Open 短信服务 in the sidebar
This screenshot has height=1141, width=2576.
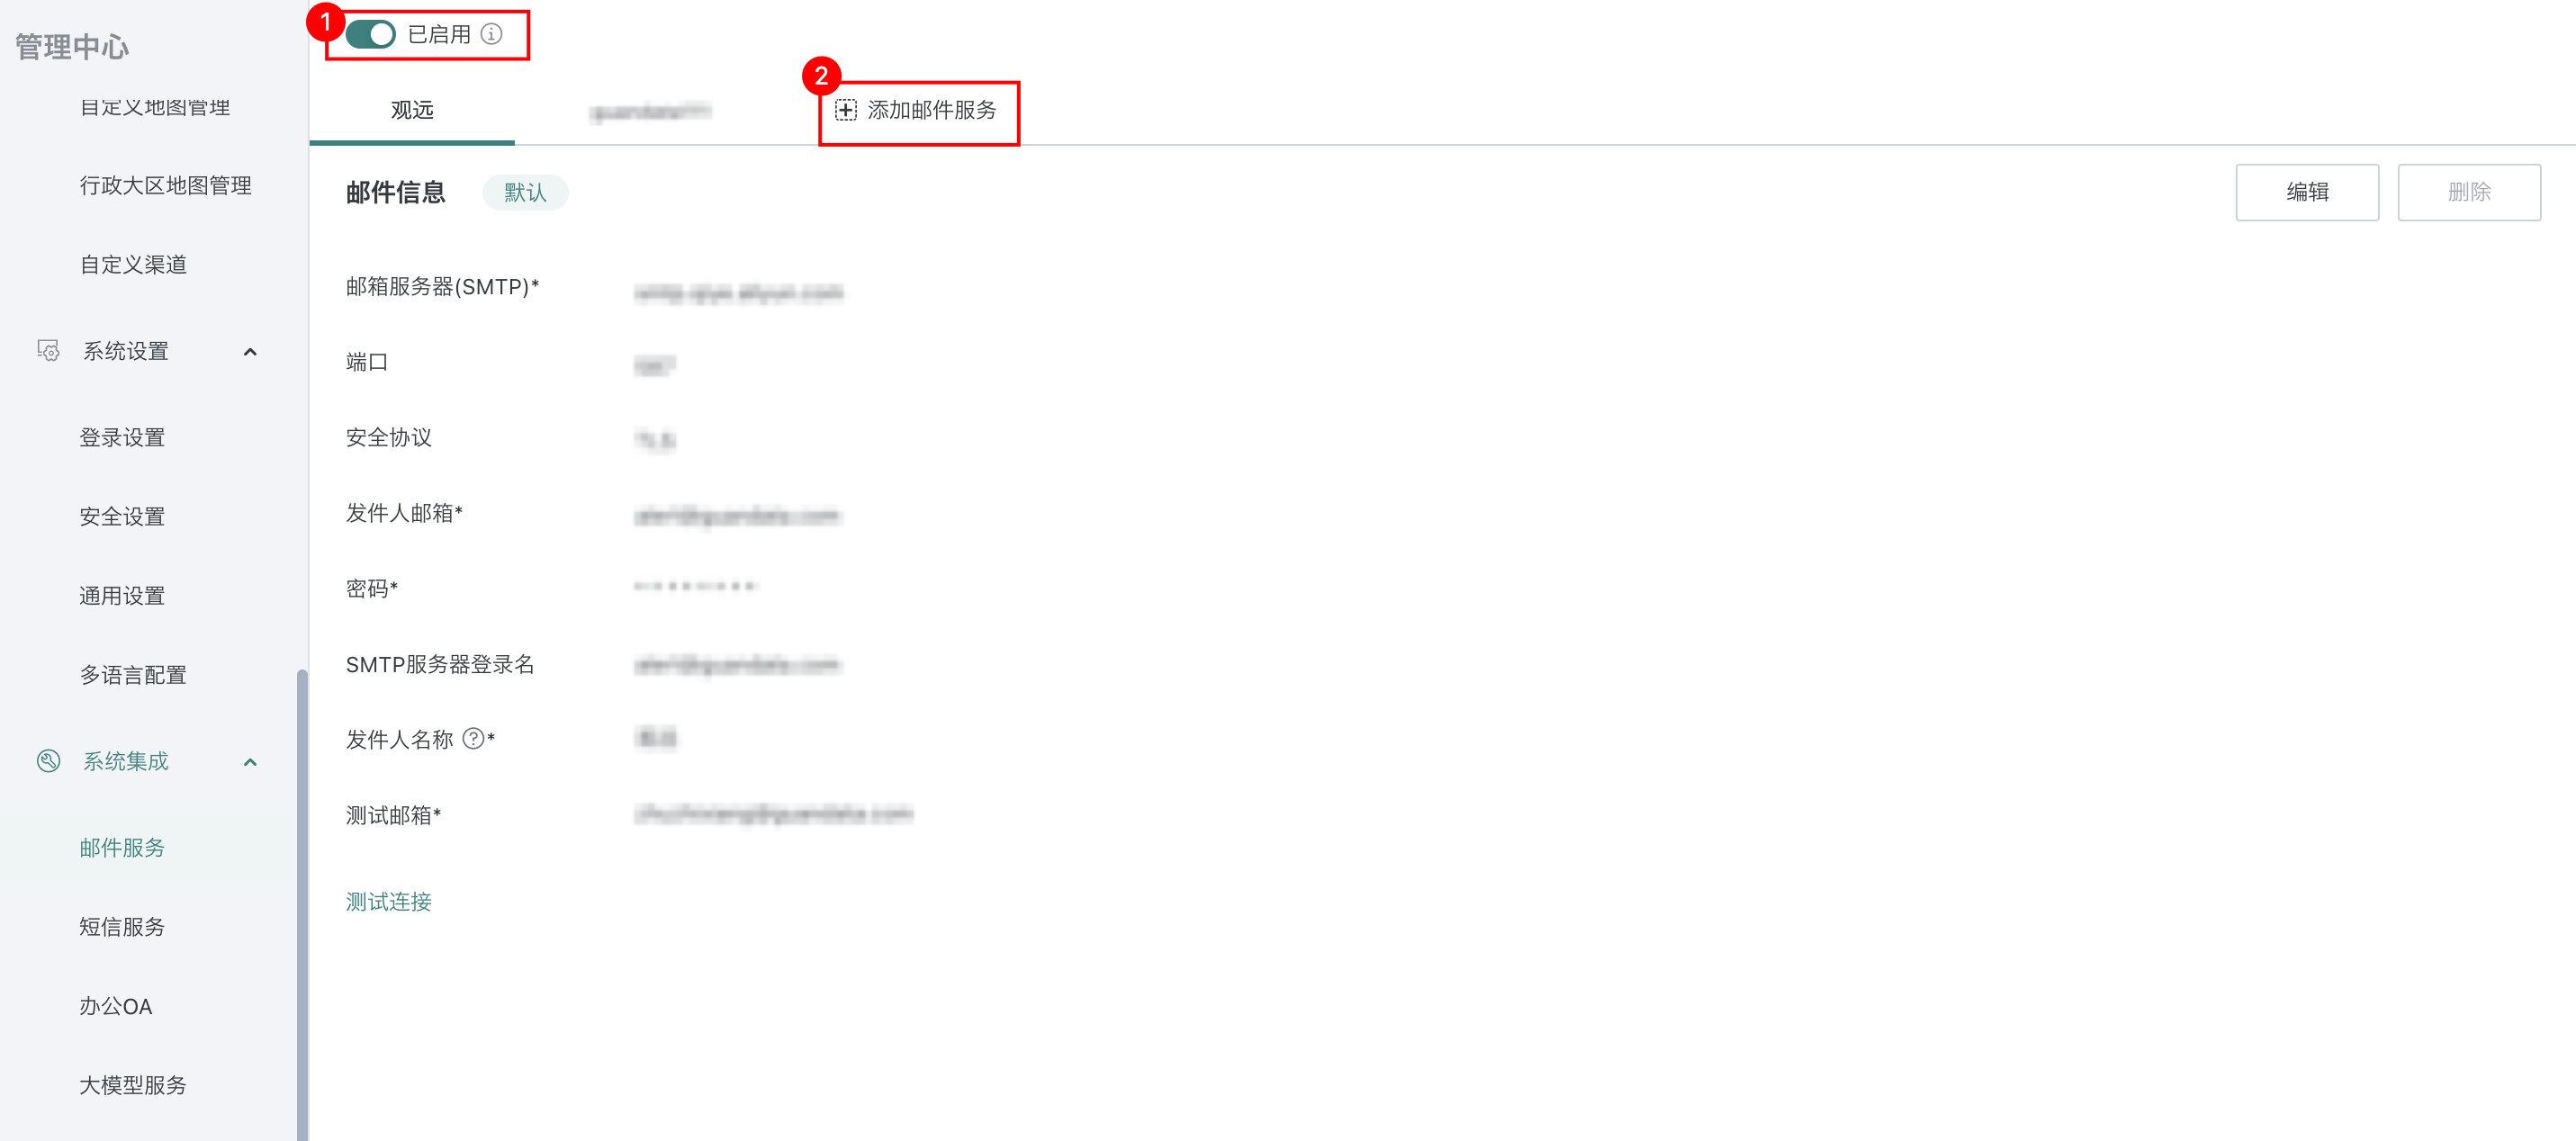point(122,927)
